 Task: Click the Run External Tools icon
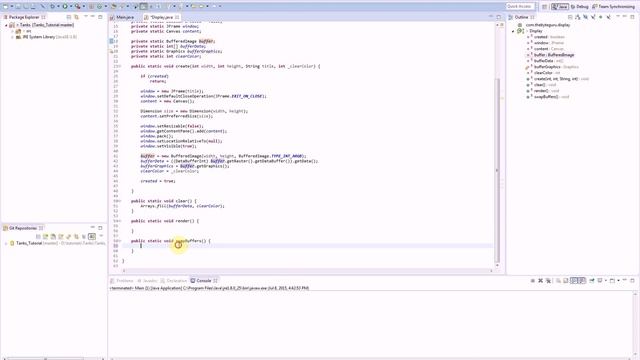tap(78, 6)
